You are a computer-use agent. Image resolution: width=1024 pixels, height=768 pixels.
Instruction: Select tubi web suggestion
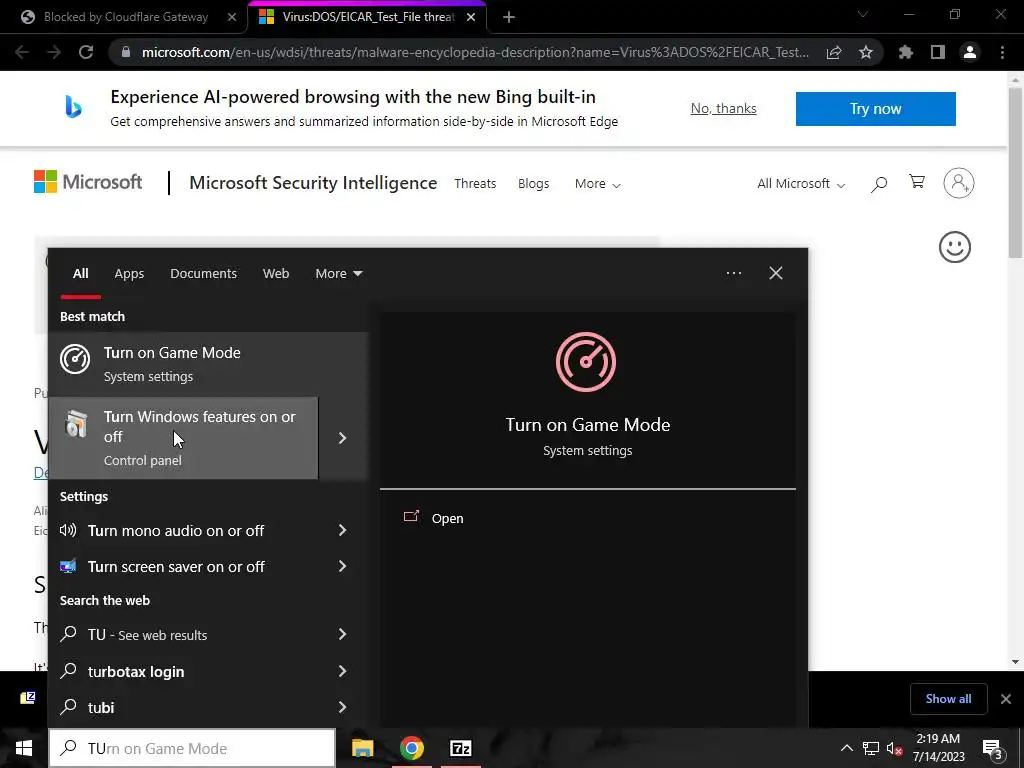[x=101, y=707]
